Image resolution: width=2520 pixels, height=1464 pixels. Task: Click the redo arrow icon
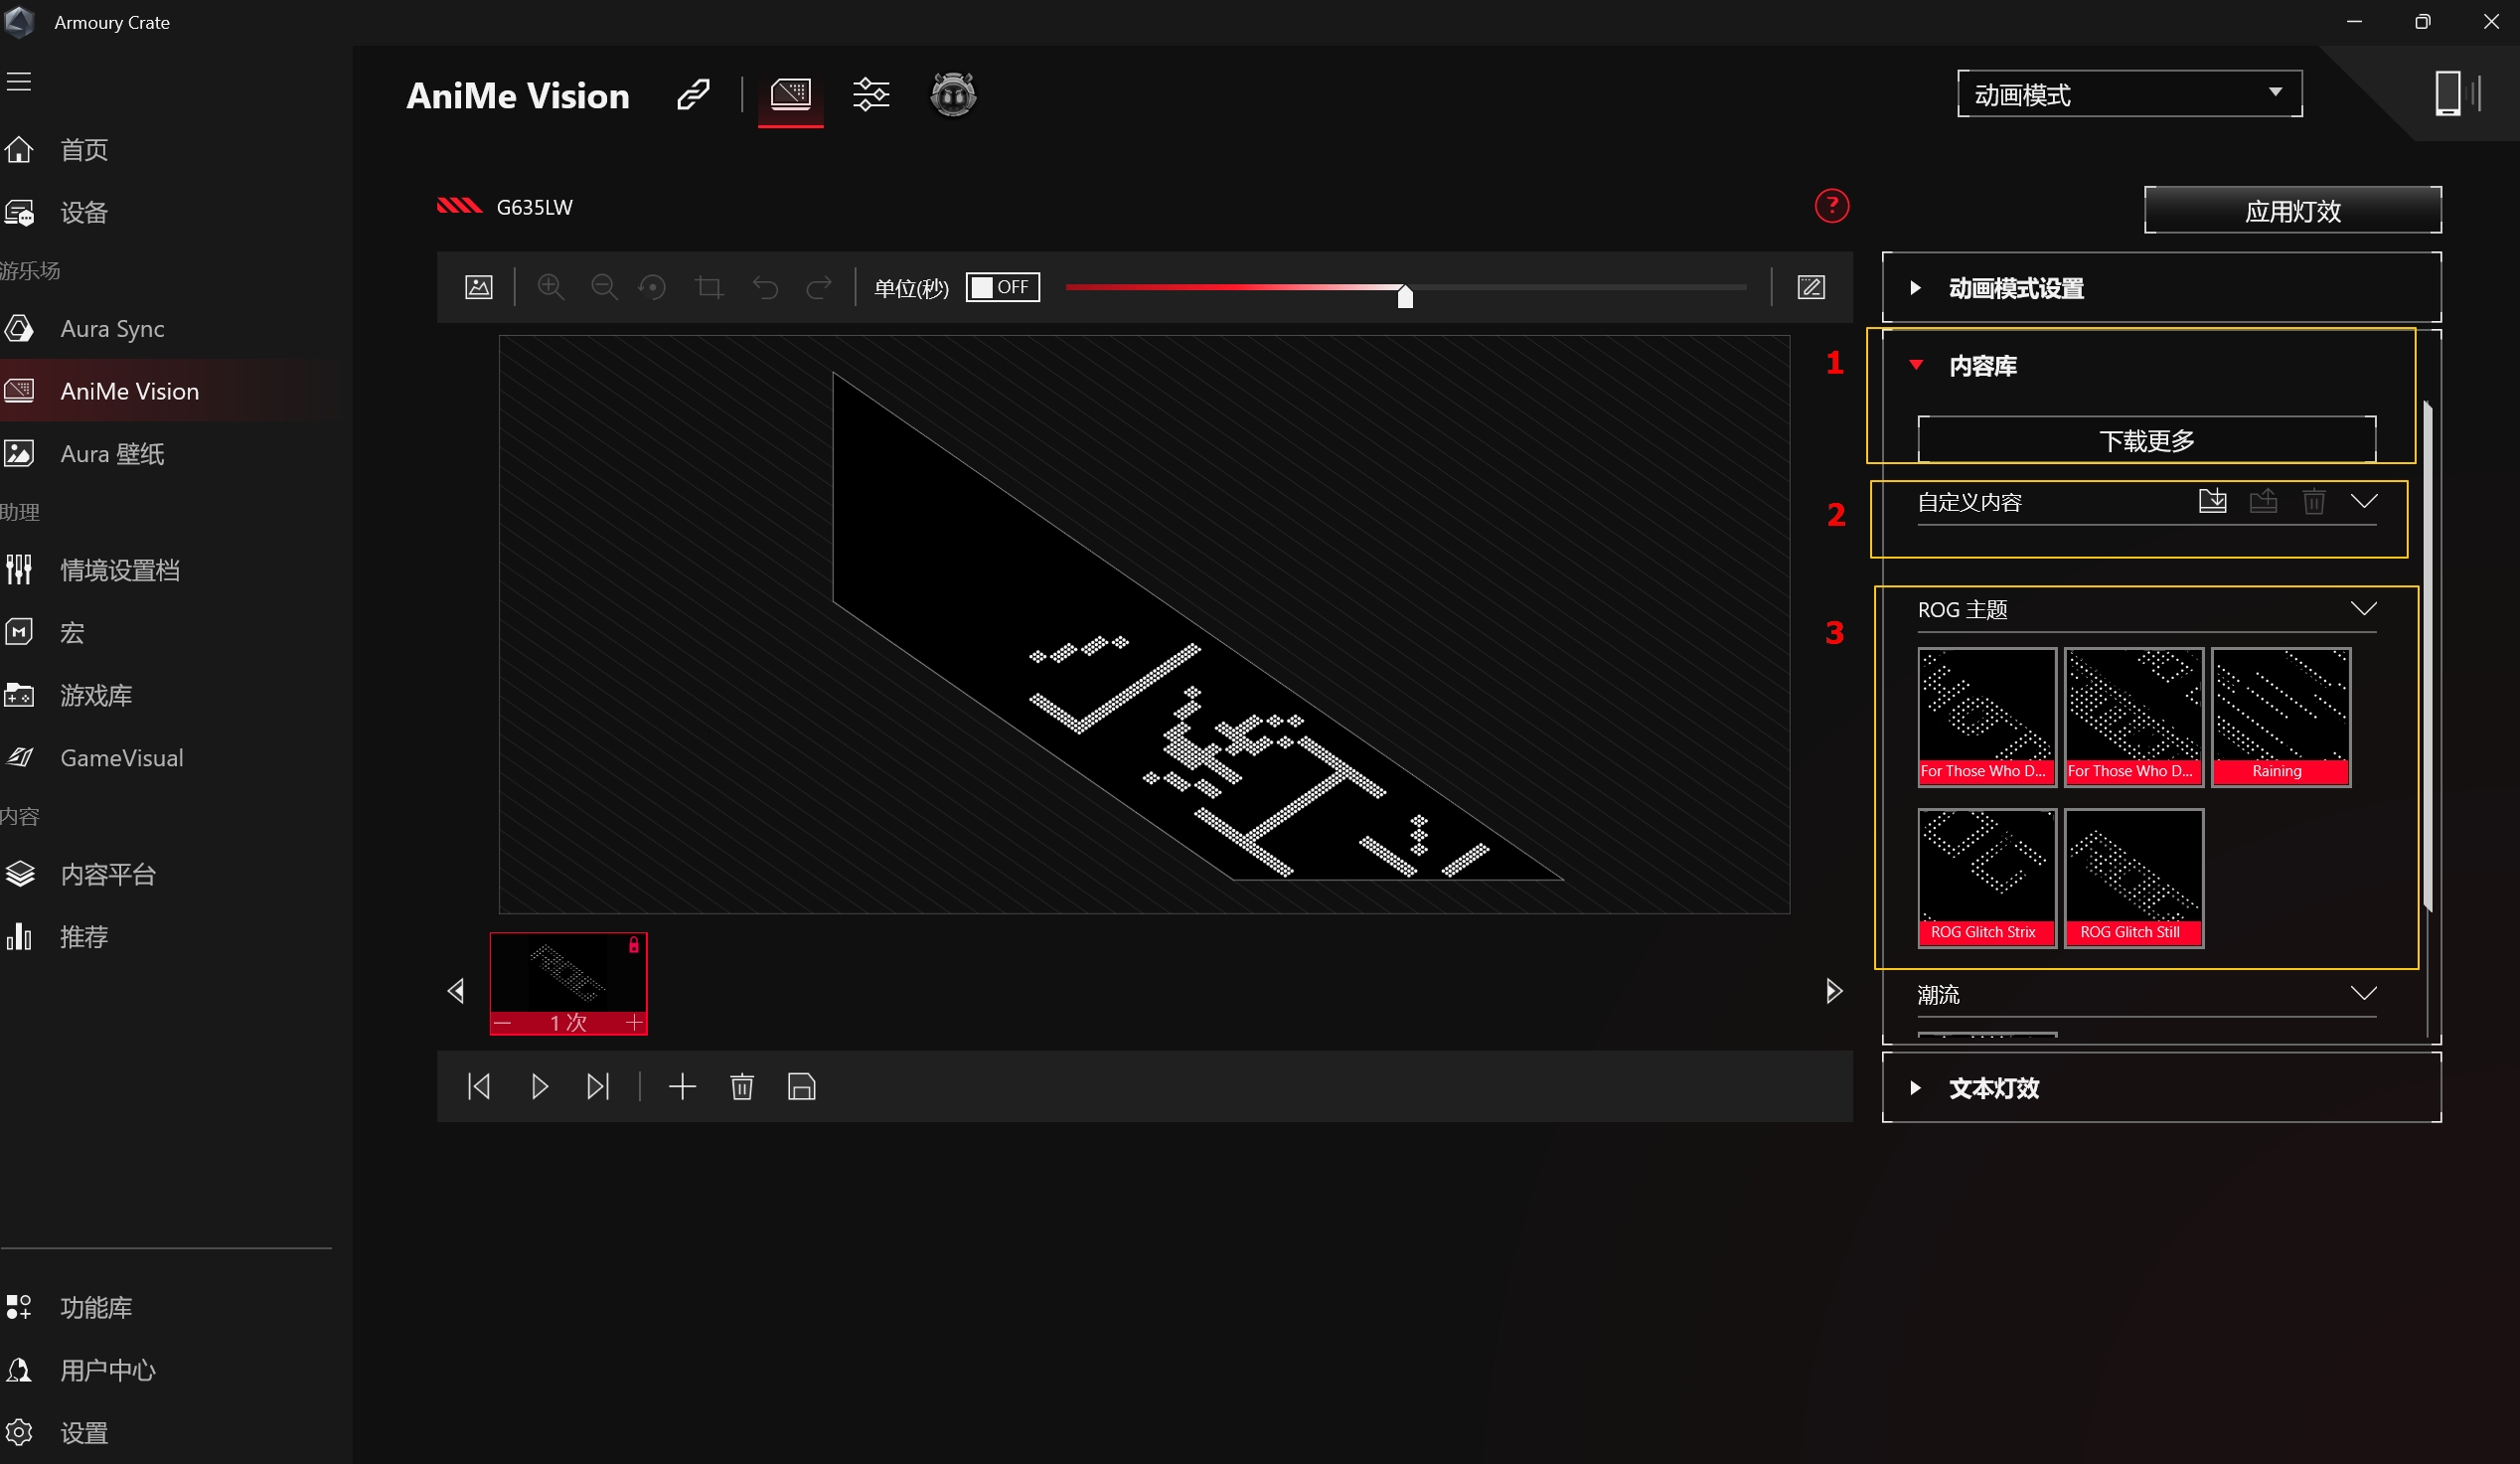click(819, 288)
